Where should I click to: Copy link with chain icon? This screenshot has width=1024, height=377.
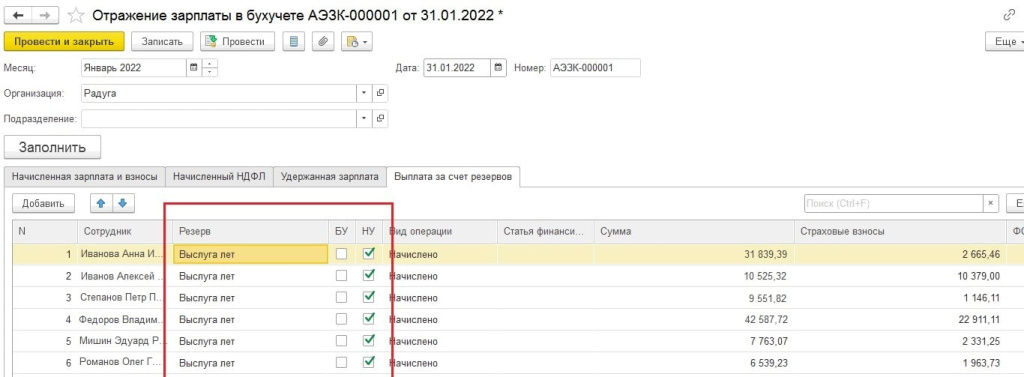pos(1009,15)
